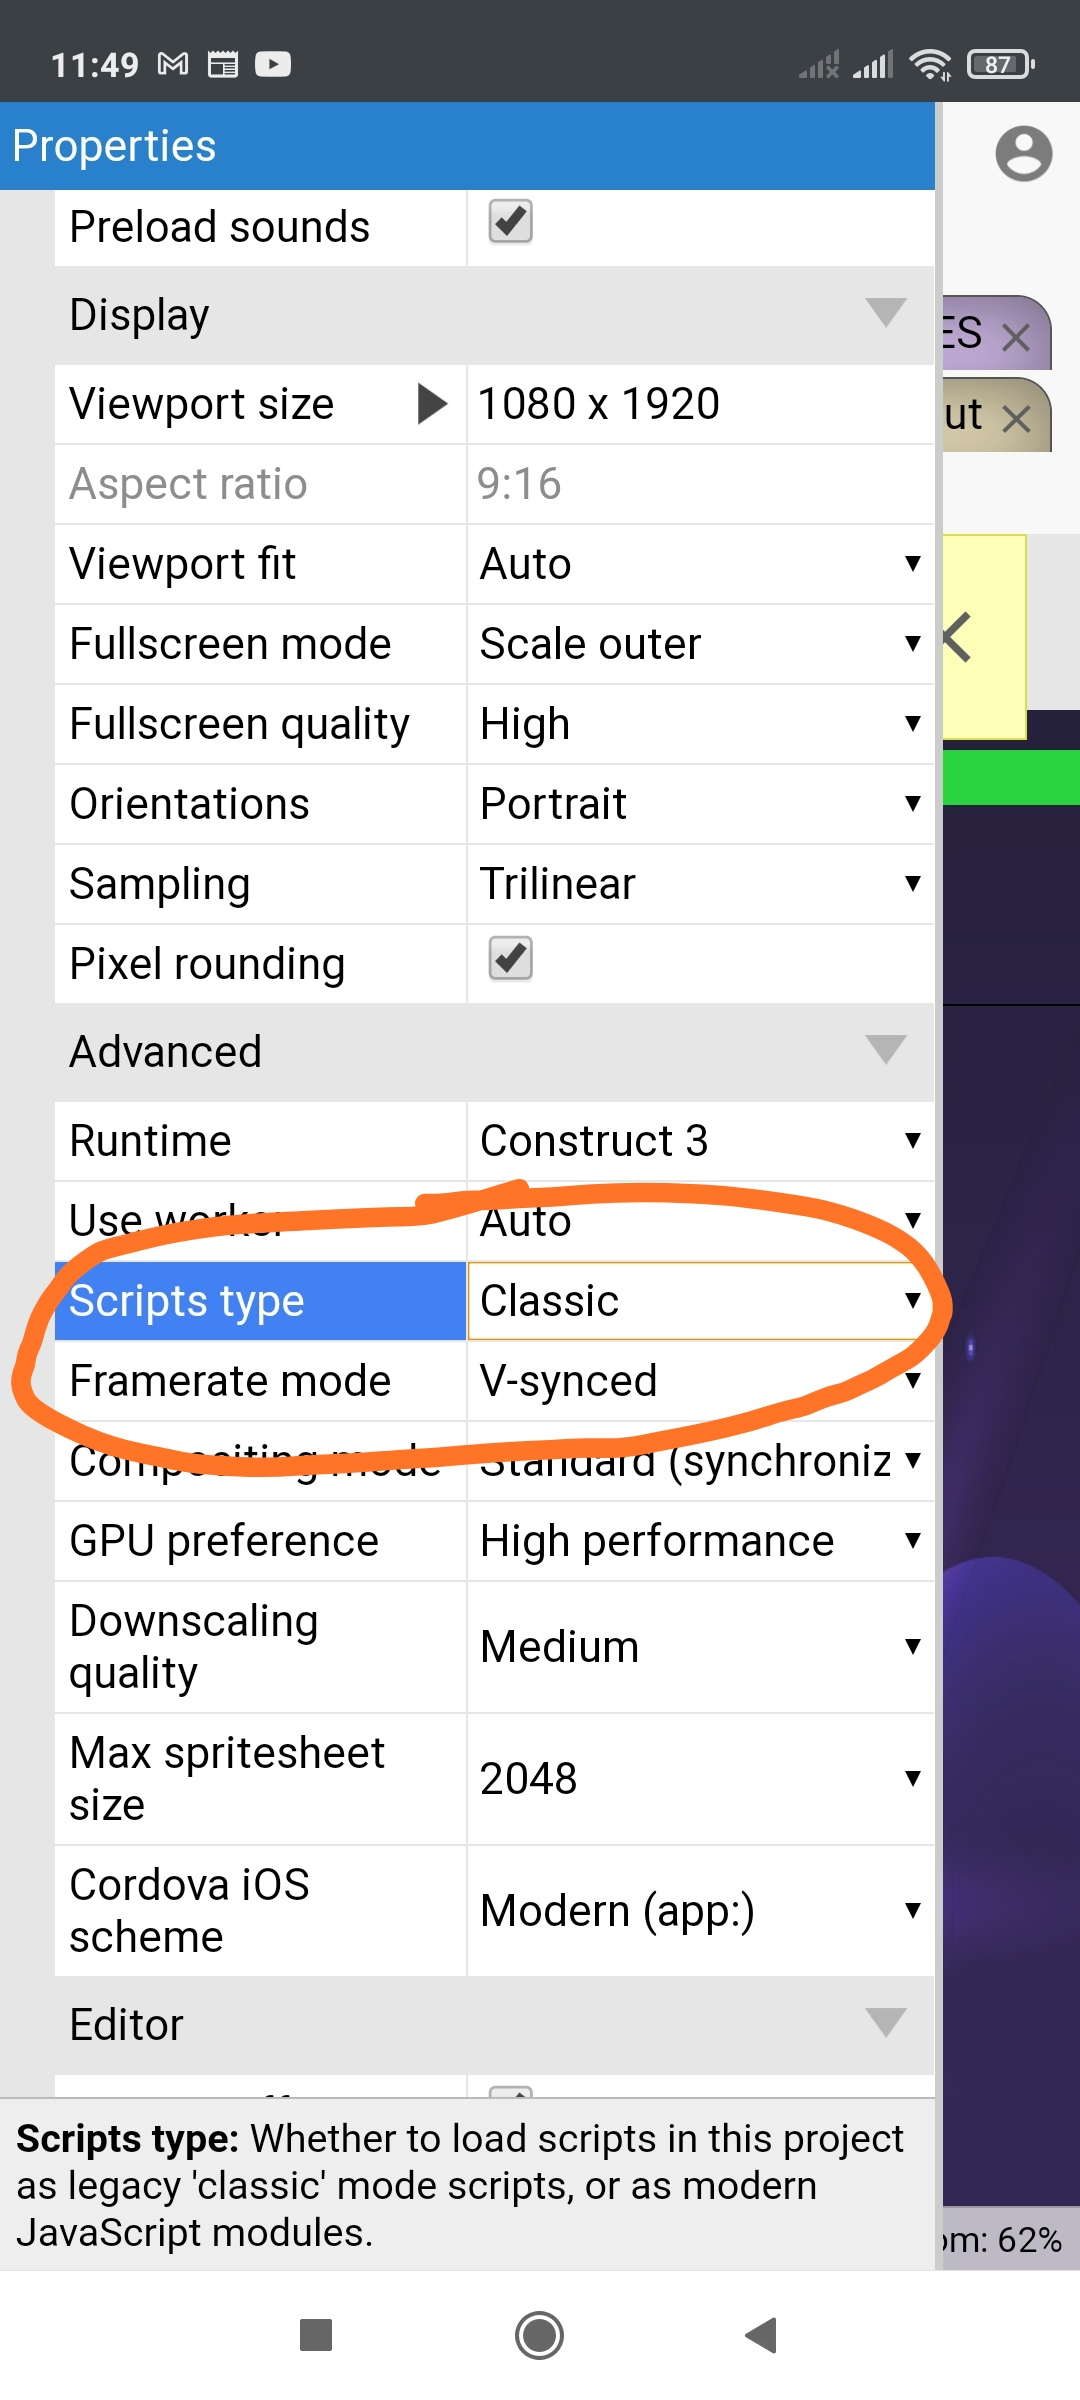The height and width of the screenshot is (2400, 1080).
Task: Uncheck the Pixel rounding checkbox
Action: (x=510, y=959)
